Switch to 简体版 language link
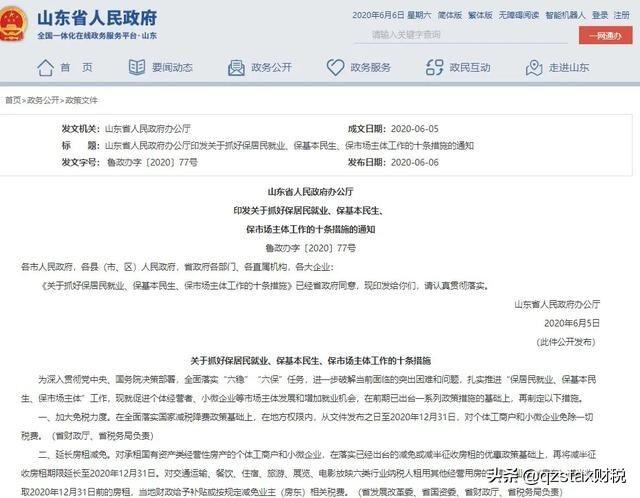Screen dimensions: 640x498 point(450,15)
